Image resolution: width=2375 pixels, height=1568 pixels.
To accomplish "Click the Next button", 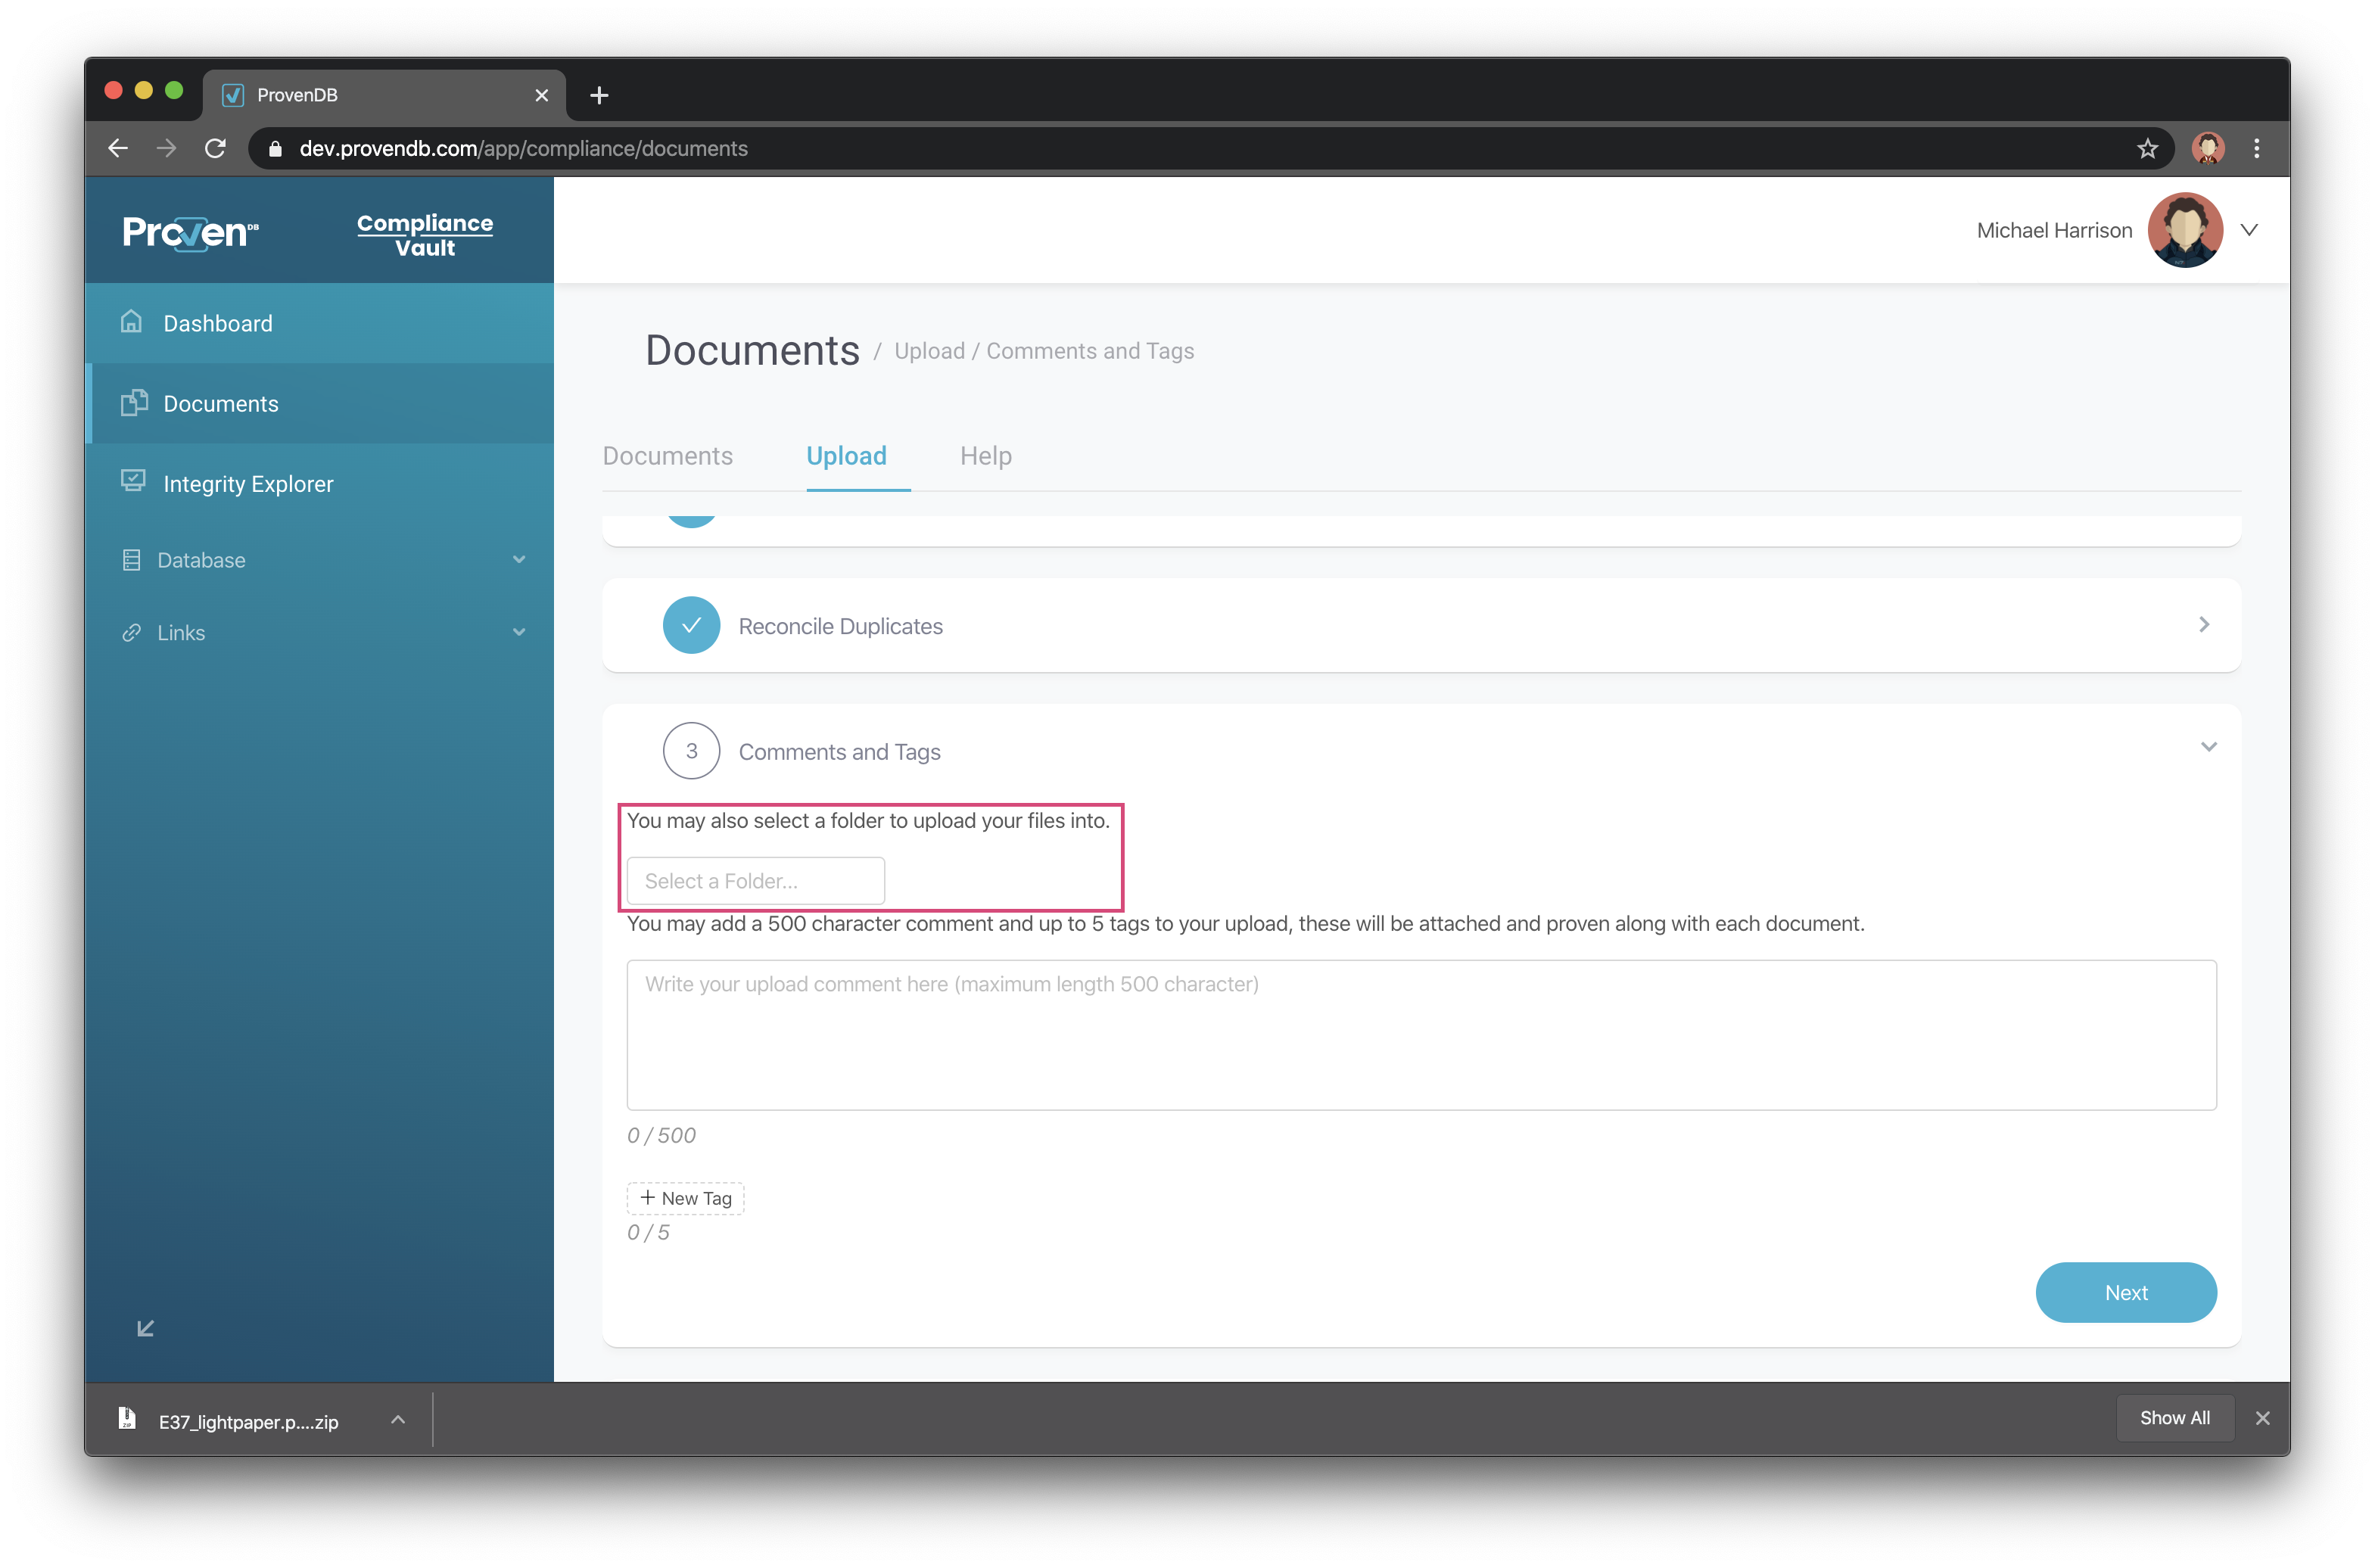I will coord(2125,1292).
